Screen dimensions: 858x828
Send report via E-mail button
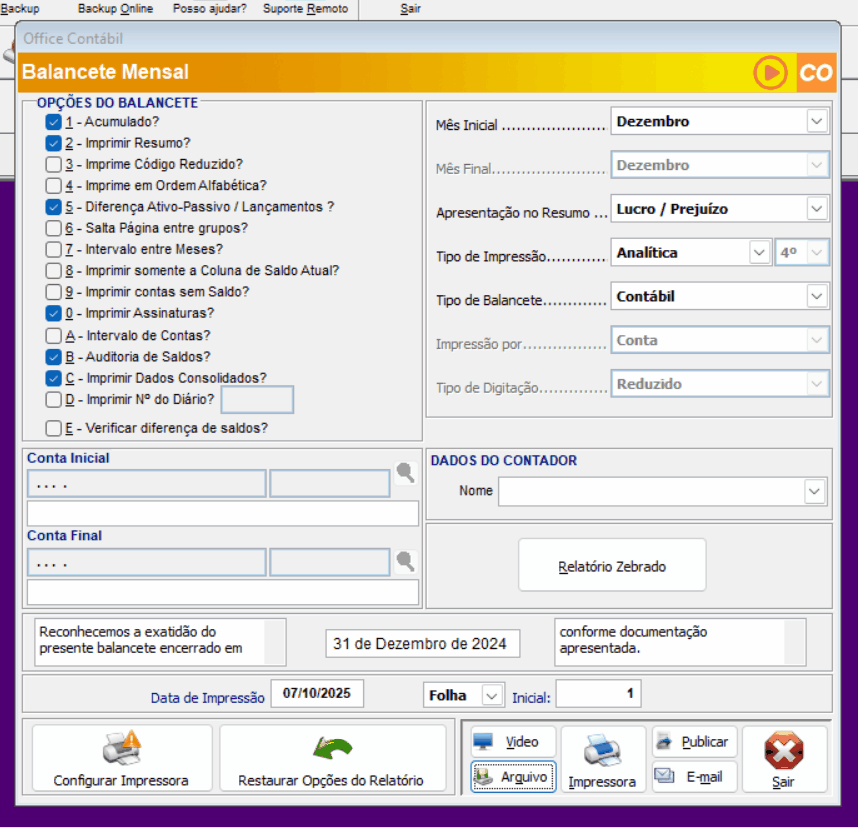[x=695, y=777]
